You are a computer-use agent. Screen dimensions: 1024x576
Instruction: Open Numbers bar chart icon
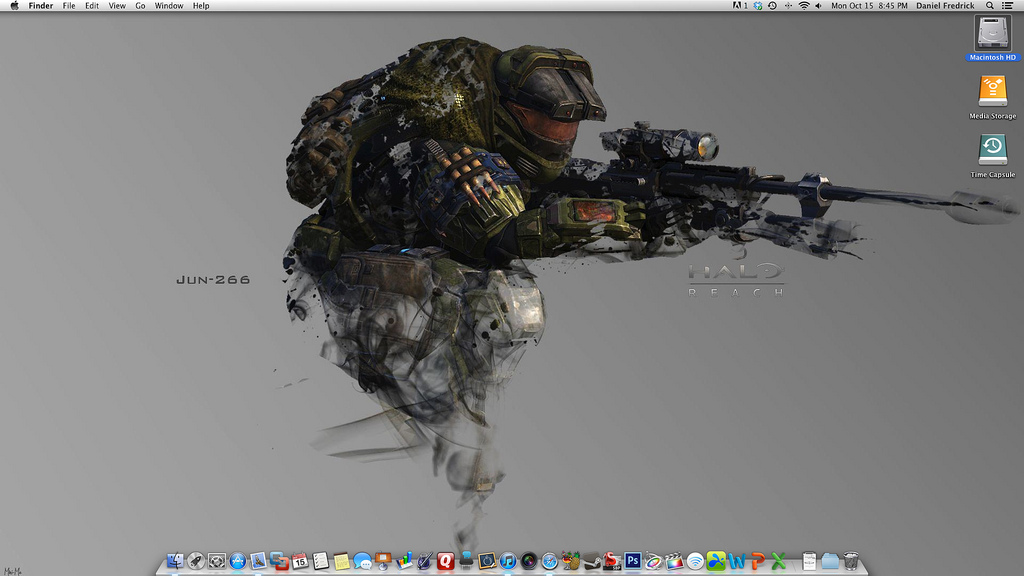(x=404, y=560)
